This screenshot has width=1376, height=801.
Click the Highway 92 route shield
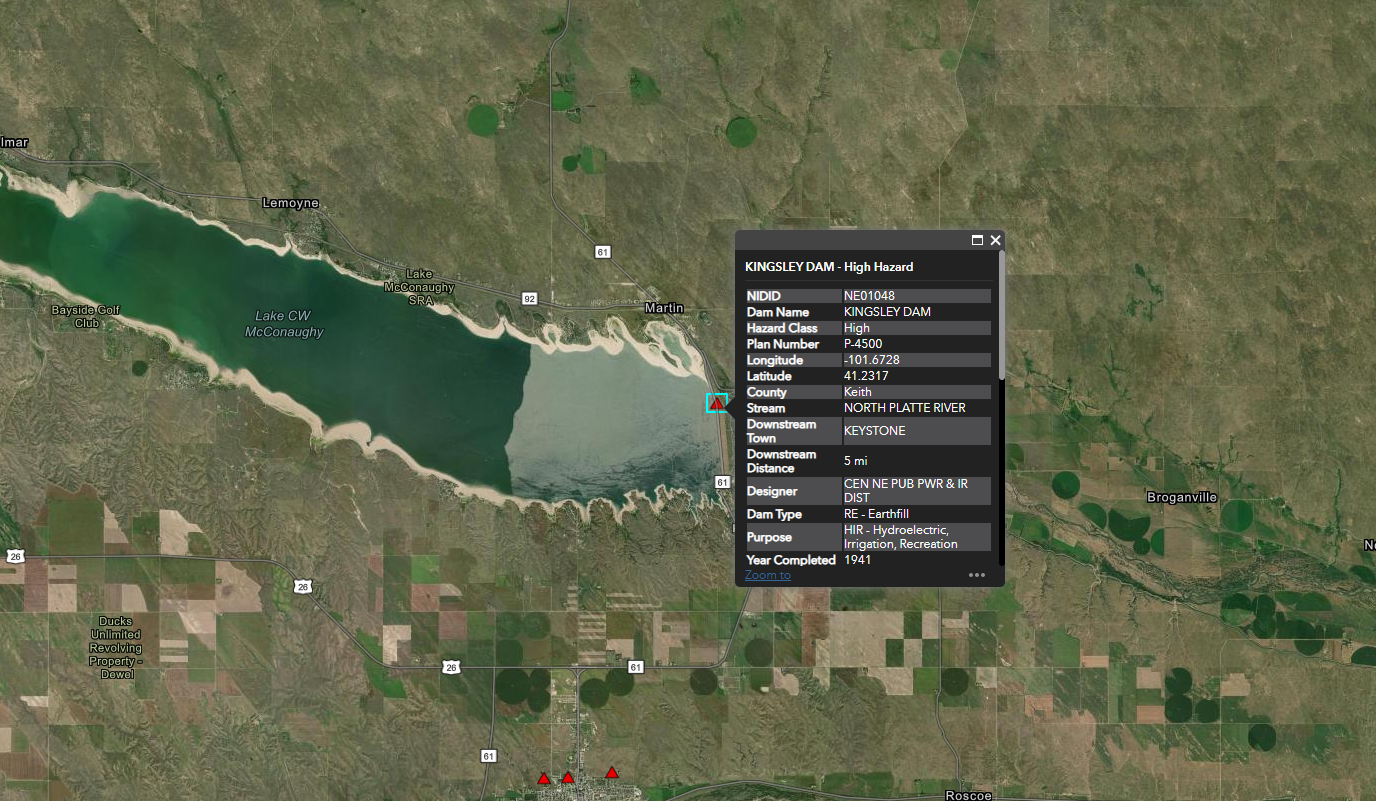(528, 298)
